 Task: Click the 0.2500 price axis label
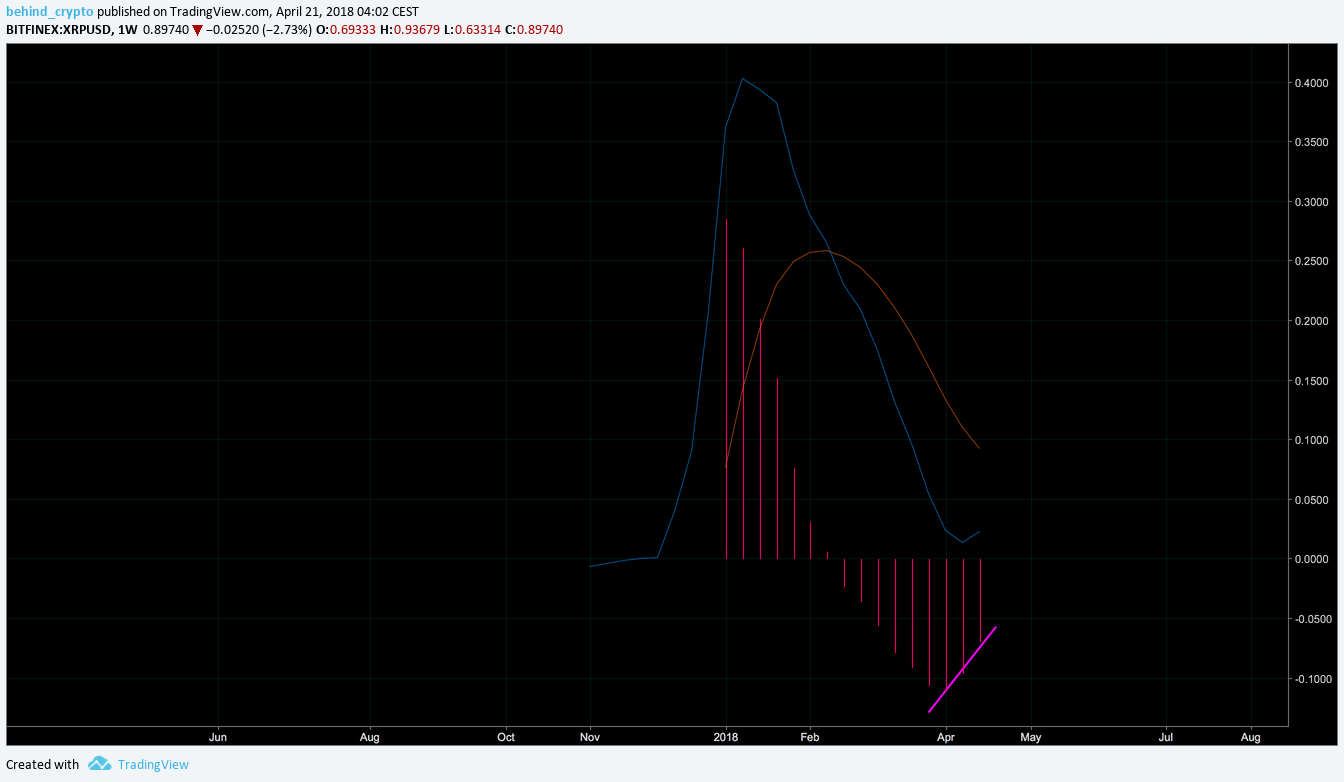[x=1312, y=262]
